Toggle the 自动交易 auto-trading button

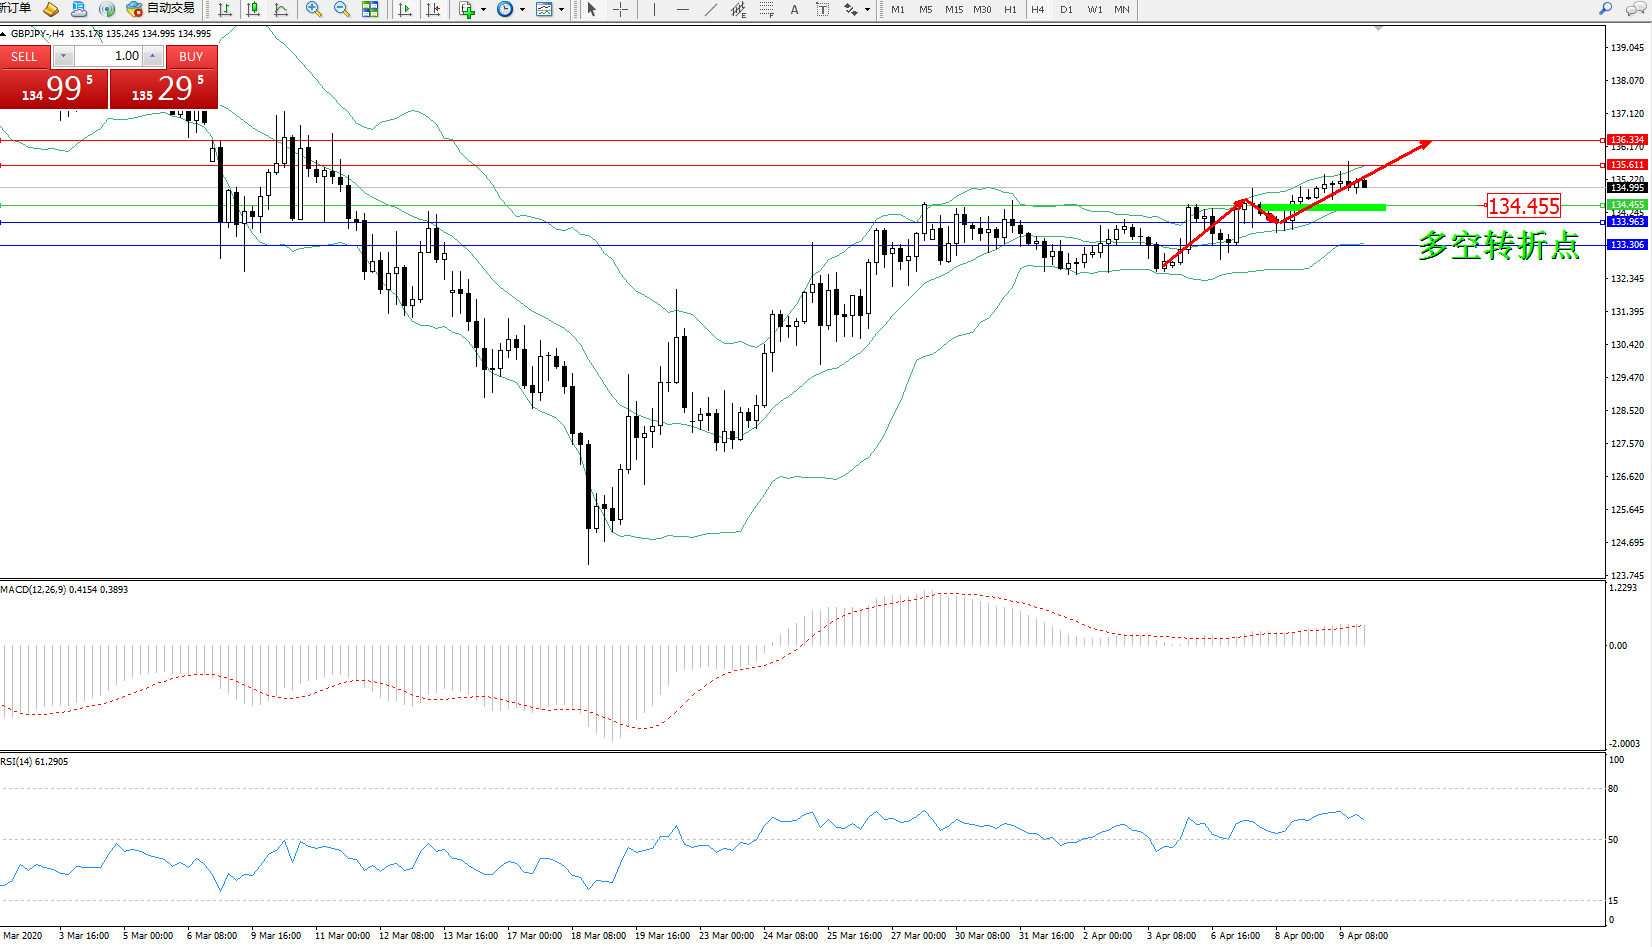pos(160,9)
